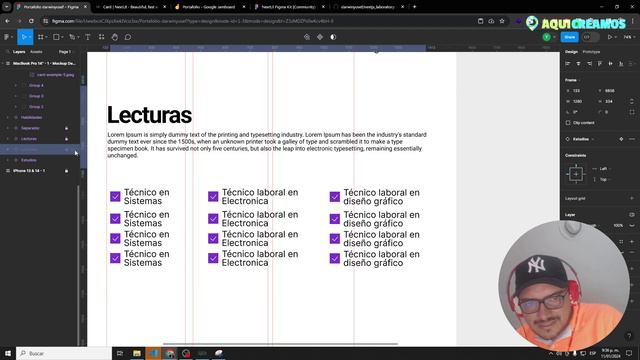Open Chrome from the taskbar

pos(170,353)
